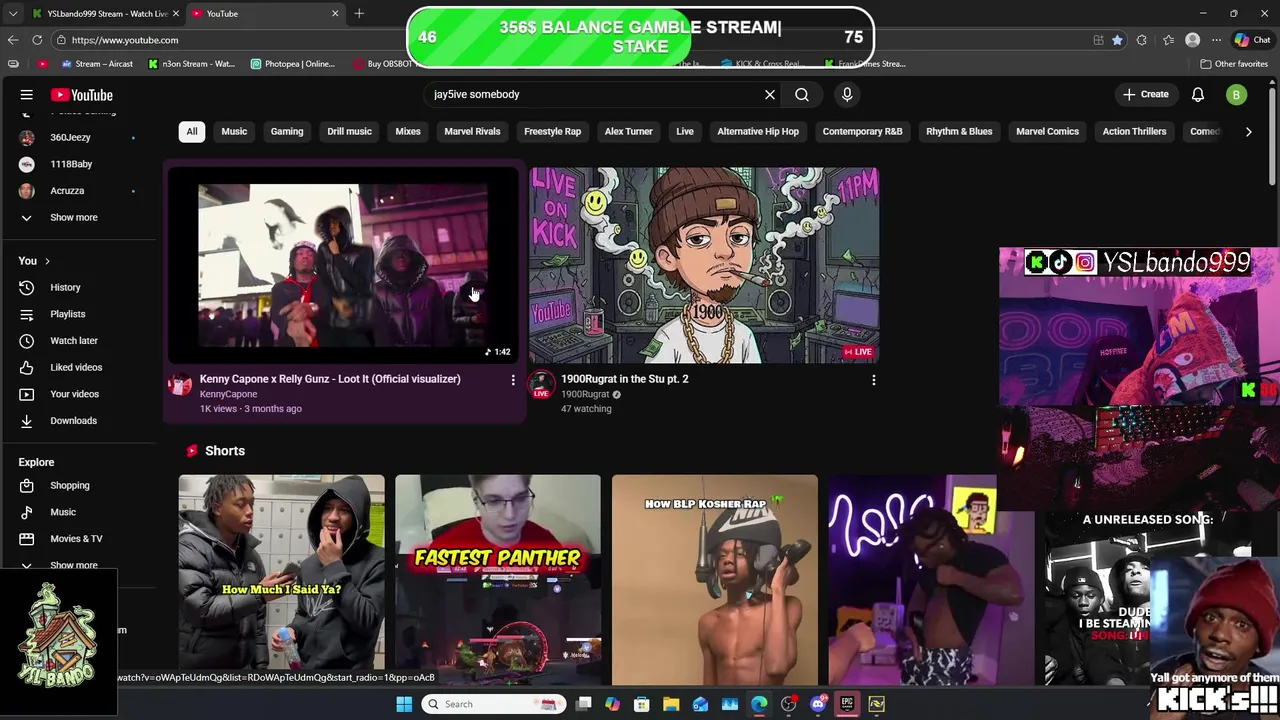1280x720 pixels.
Task: Choose the Alternative Hip Hop chip
Action: (758, 131)
